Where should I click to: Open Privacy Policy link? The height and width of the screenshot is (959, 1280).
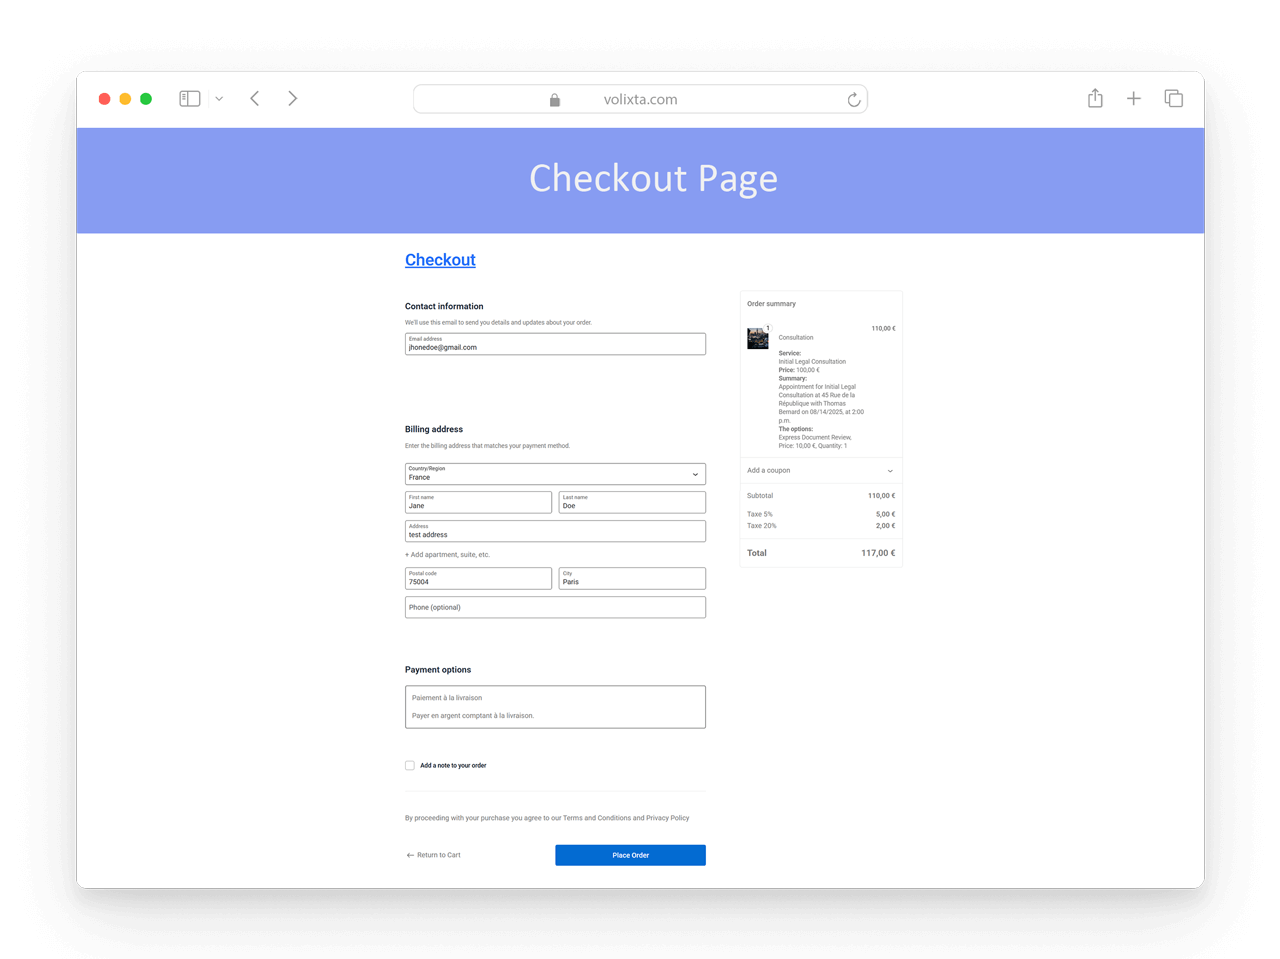668,818
